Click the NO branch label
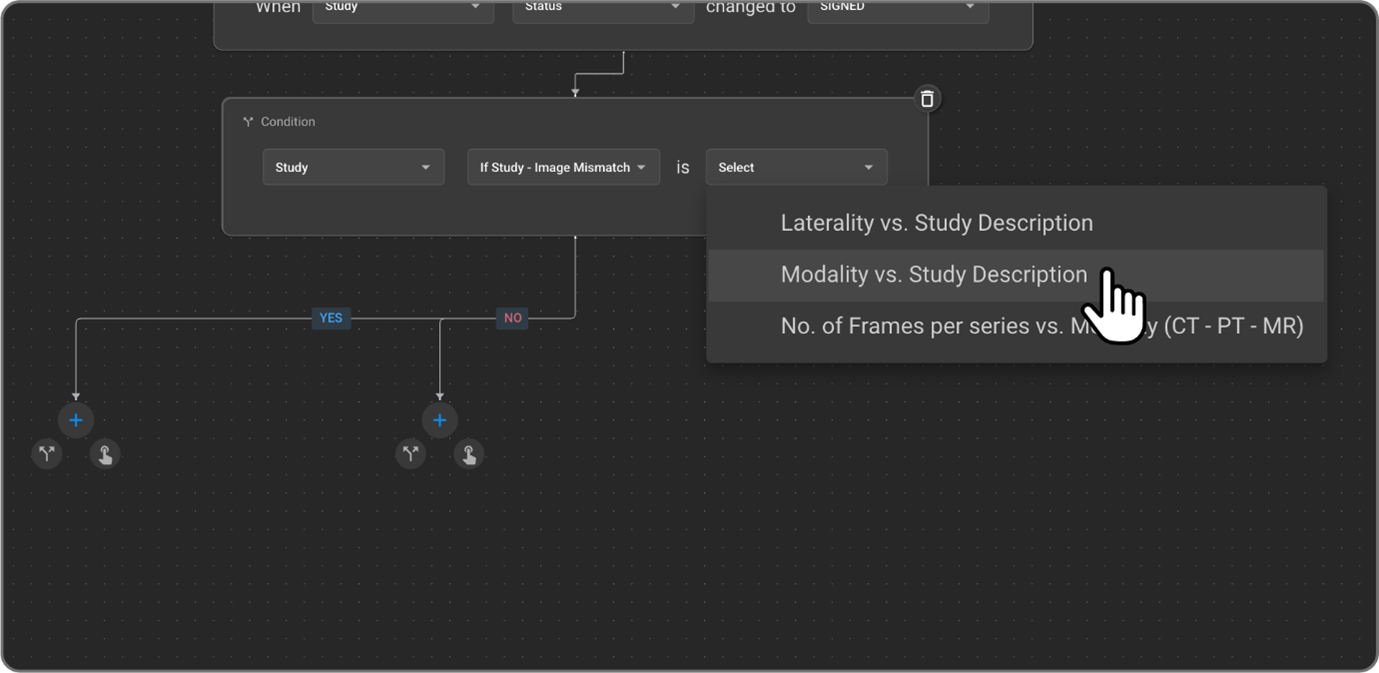The height and width of the screenshot is (673, 1379). tap(512, 318)
